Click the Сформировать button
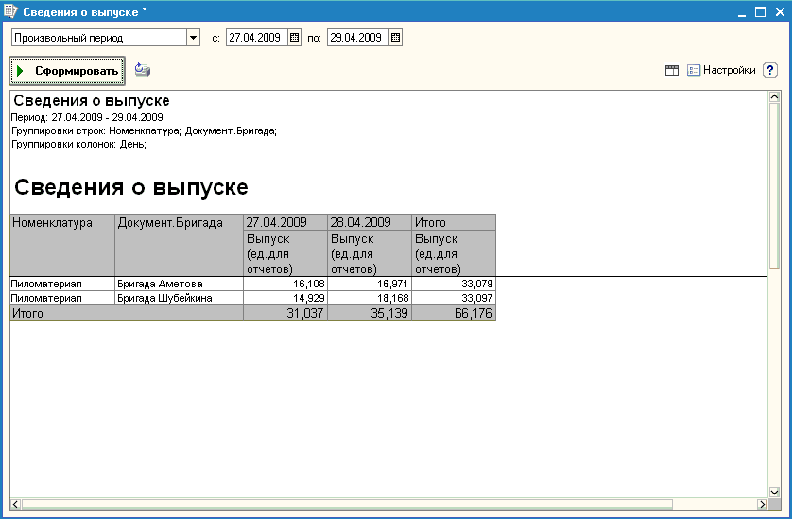The image size is (792, 519). pyautogui.click(x=67, y=71)
